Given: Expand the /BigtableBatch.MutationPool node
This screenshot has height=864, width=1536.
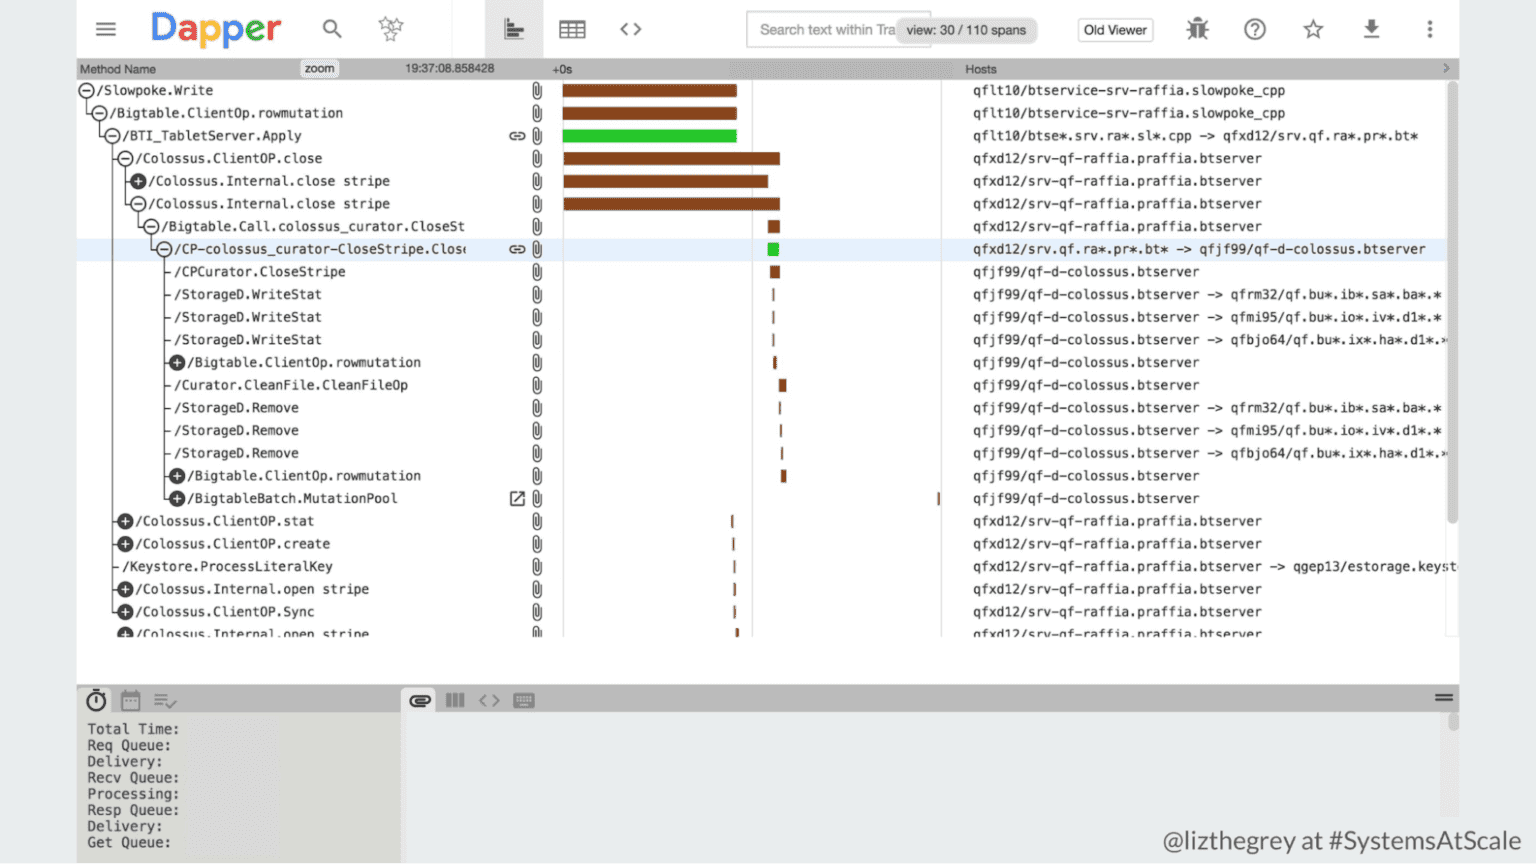Looking at the screenshot, I should pos(177,499).
